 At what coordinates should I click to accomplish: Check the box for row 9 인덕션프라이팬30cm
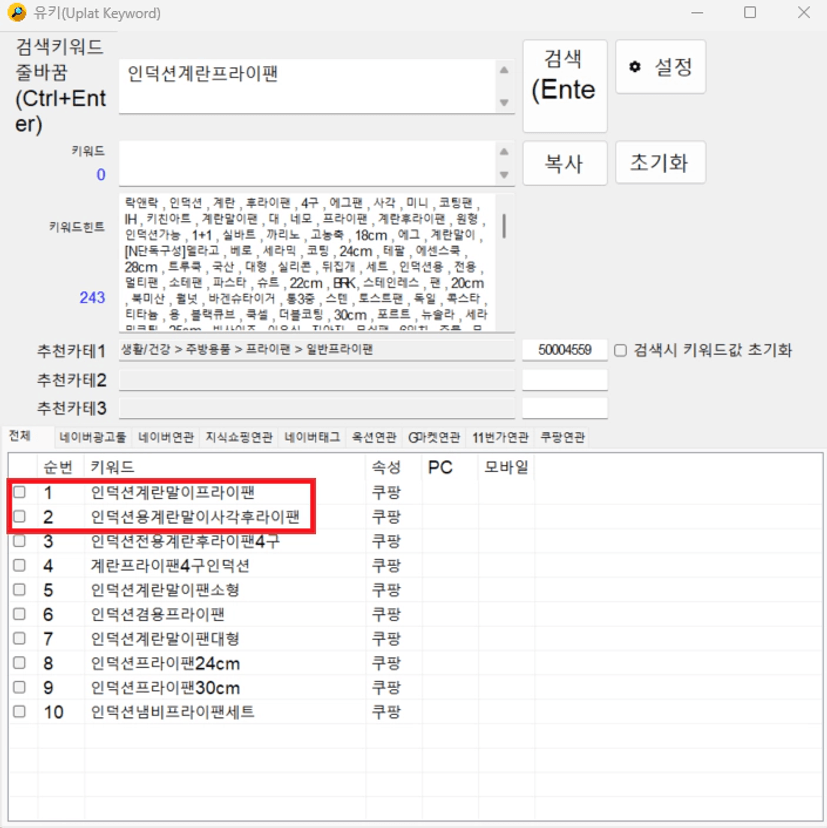20,687
